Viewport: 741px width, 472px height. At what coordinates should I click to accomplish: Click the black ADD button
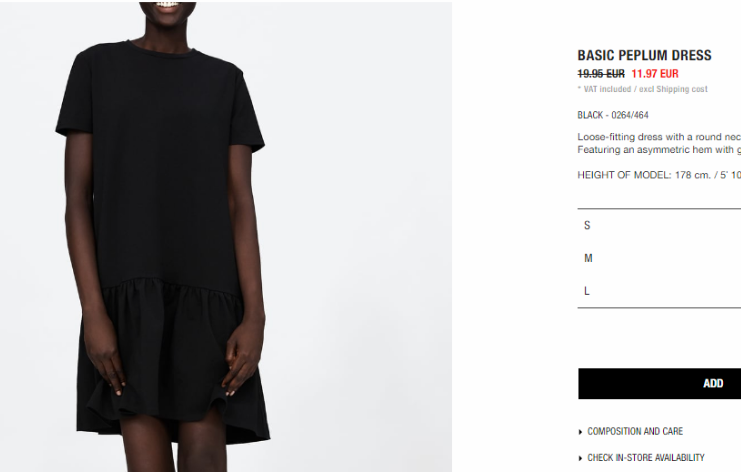point(659,383)
